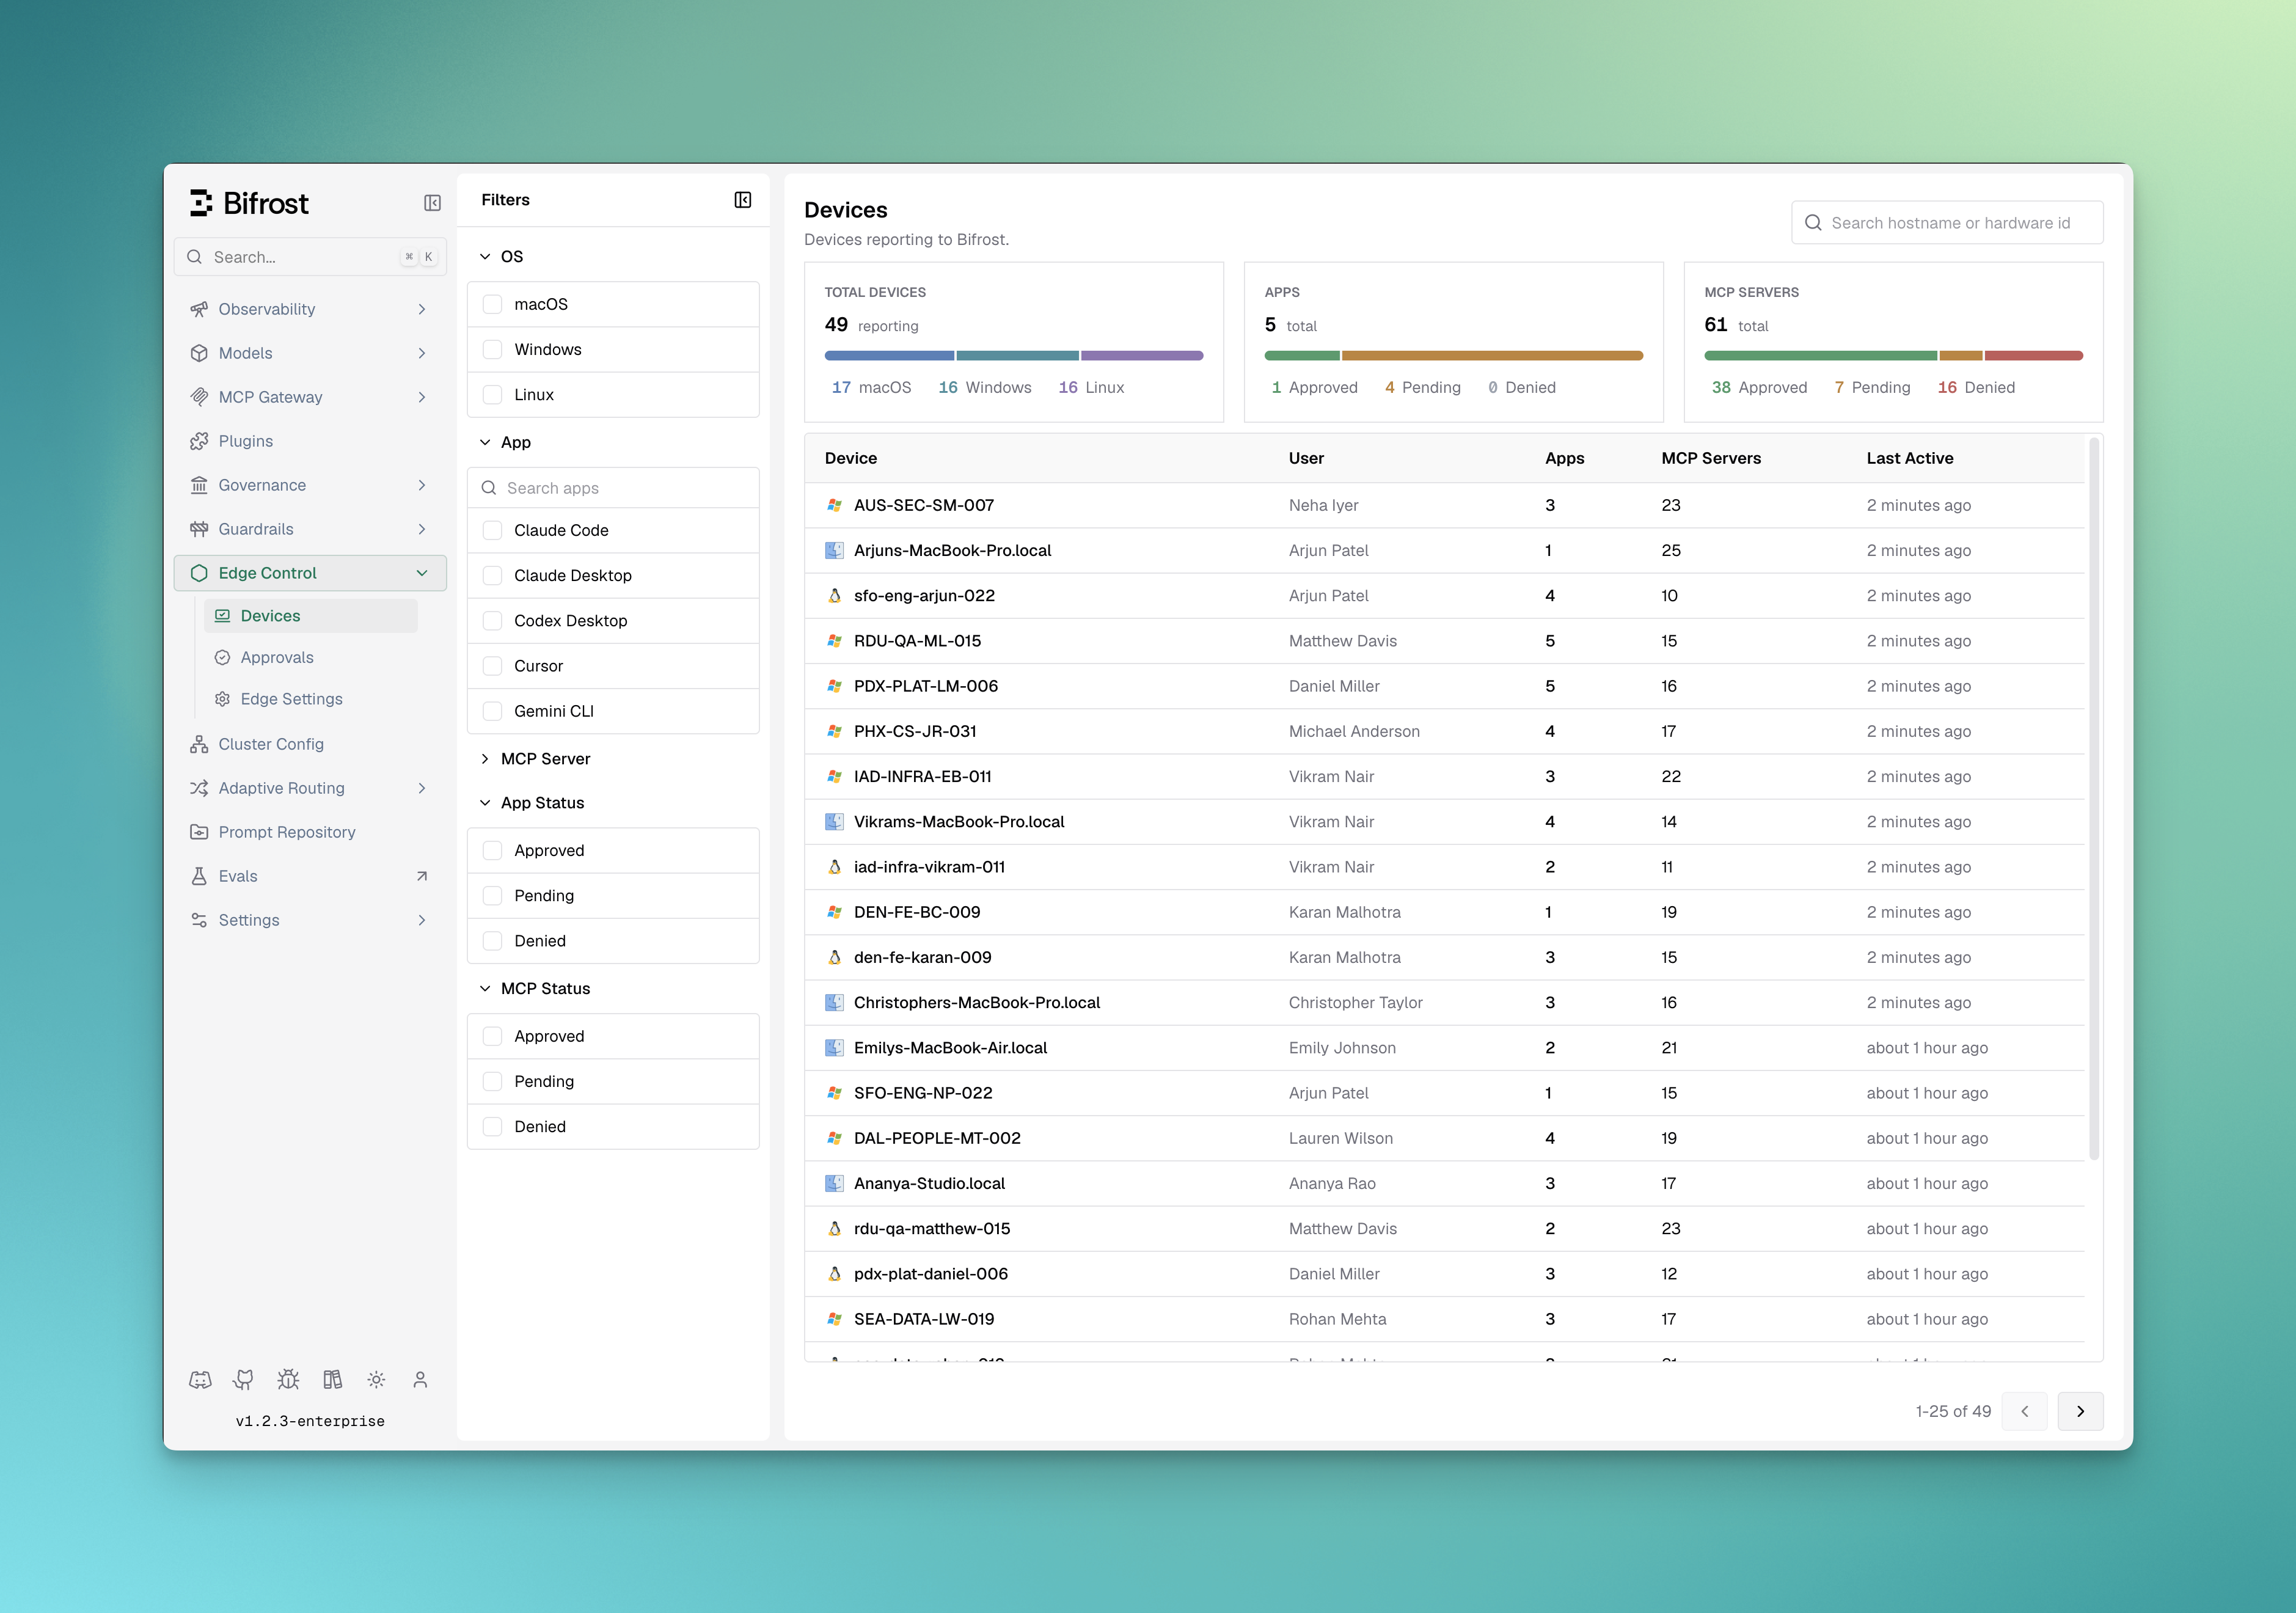2296x1613 pixels.
Task: Go to next page of devices
Action: coord(2080,1411)
